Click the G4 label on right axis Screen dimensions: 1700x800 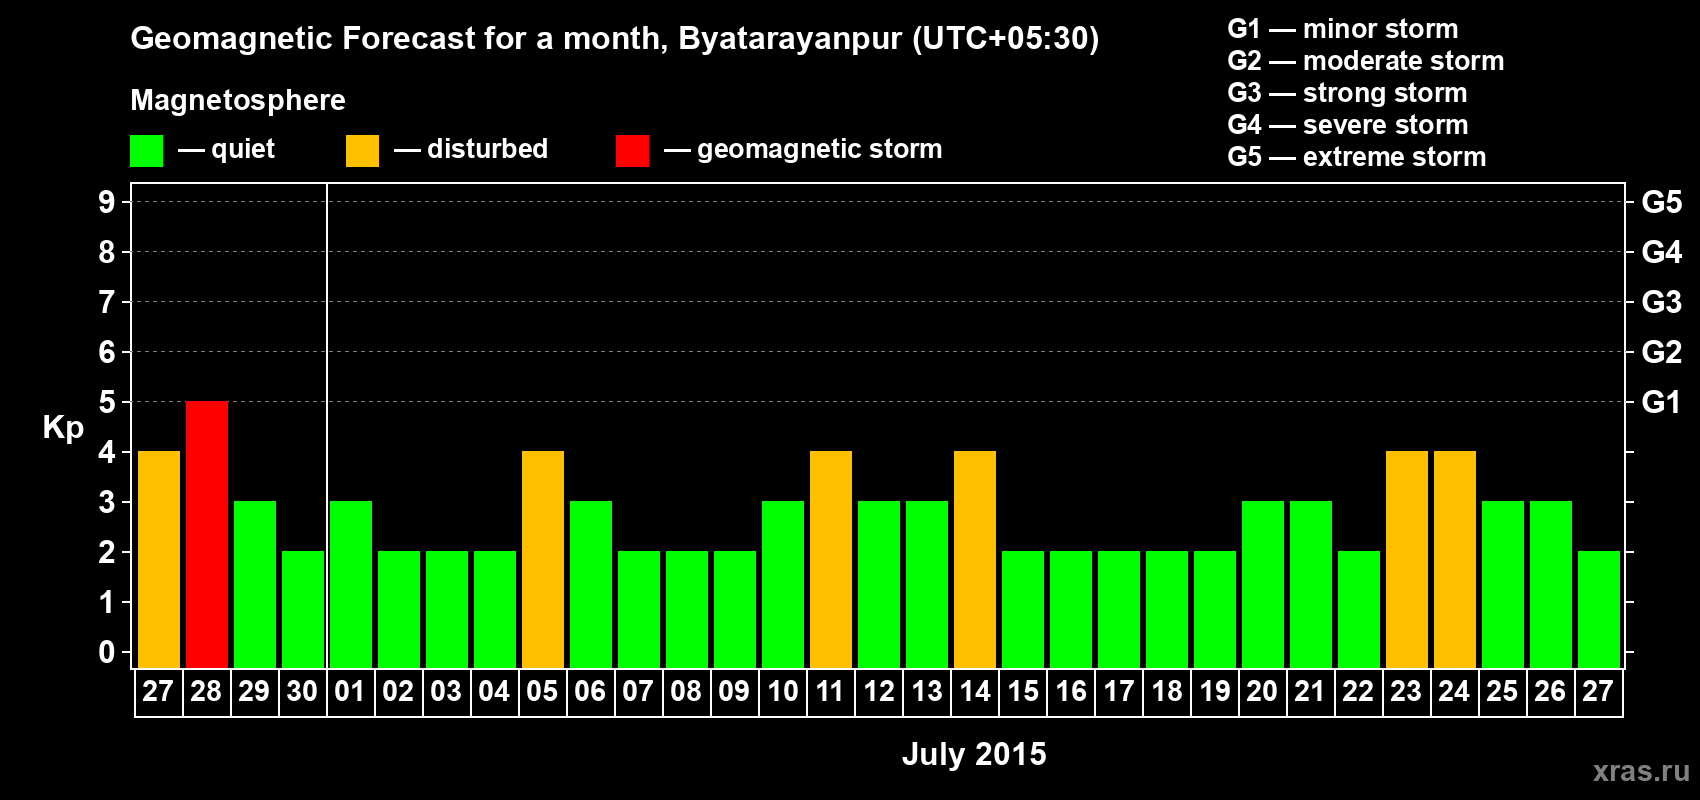(x=1661, y=252)
